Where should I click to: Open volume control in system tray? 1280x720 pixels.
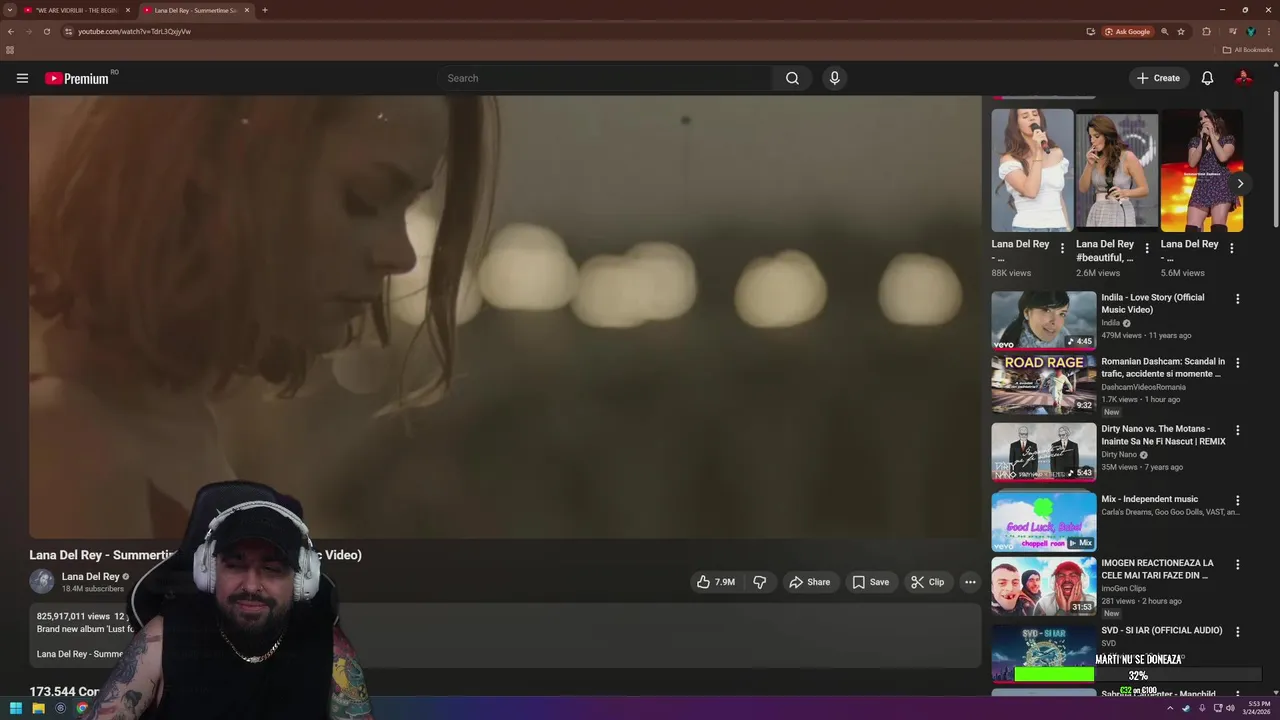1230,708
